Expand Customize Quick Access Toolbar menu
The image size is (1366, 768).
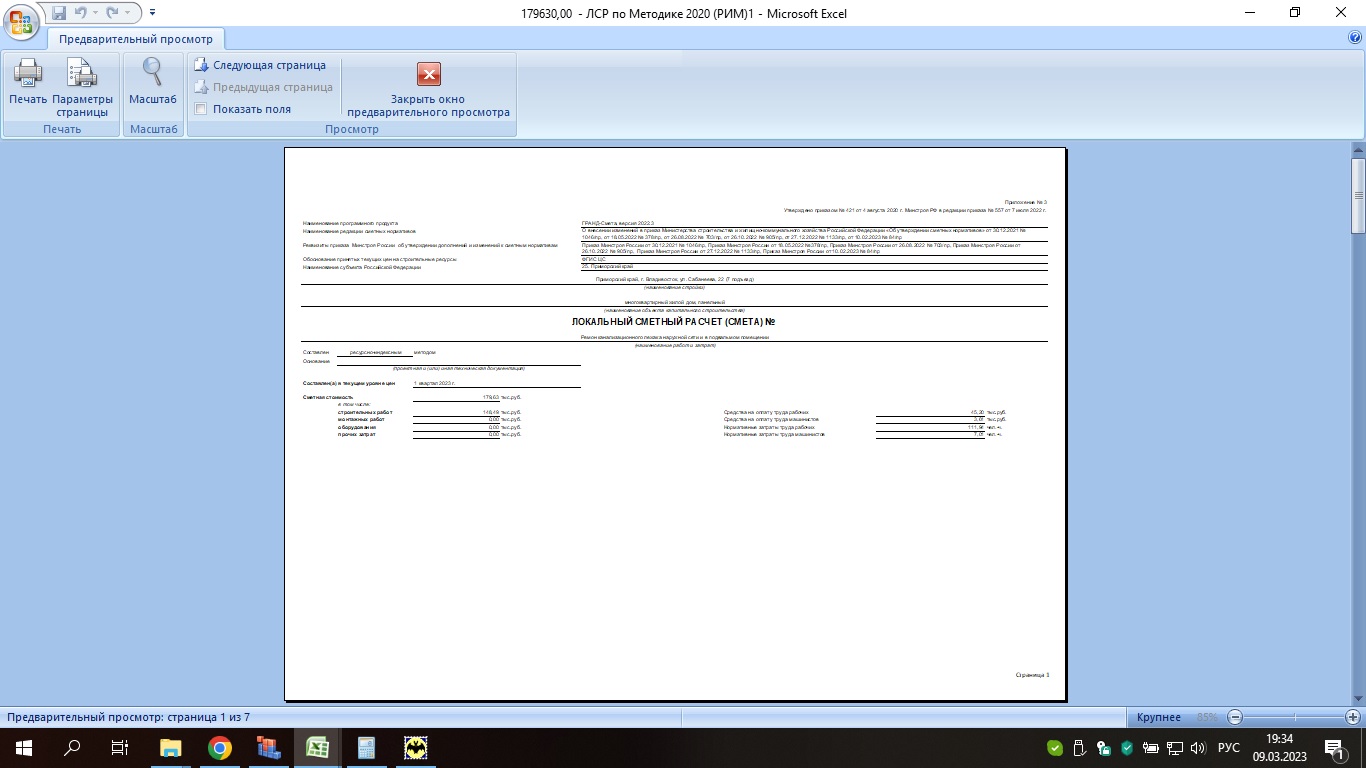click(152, 13)
